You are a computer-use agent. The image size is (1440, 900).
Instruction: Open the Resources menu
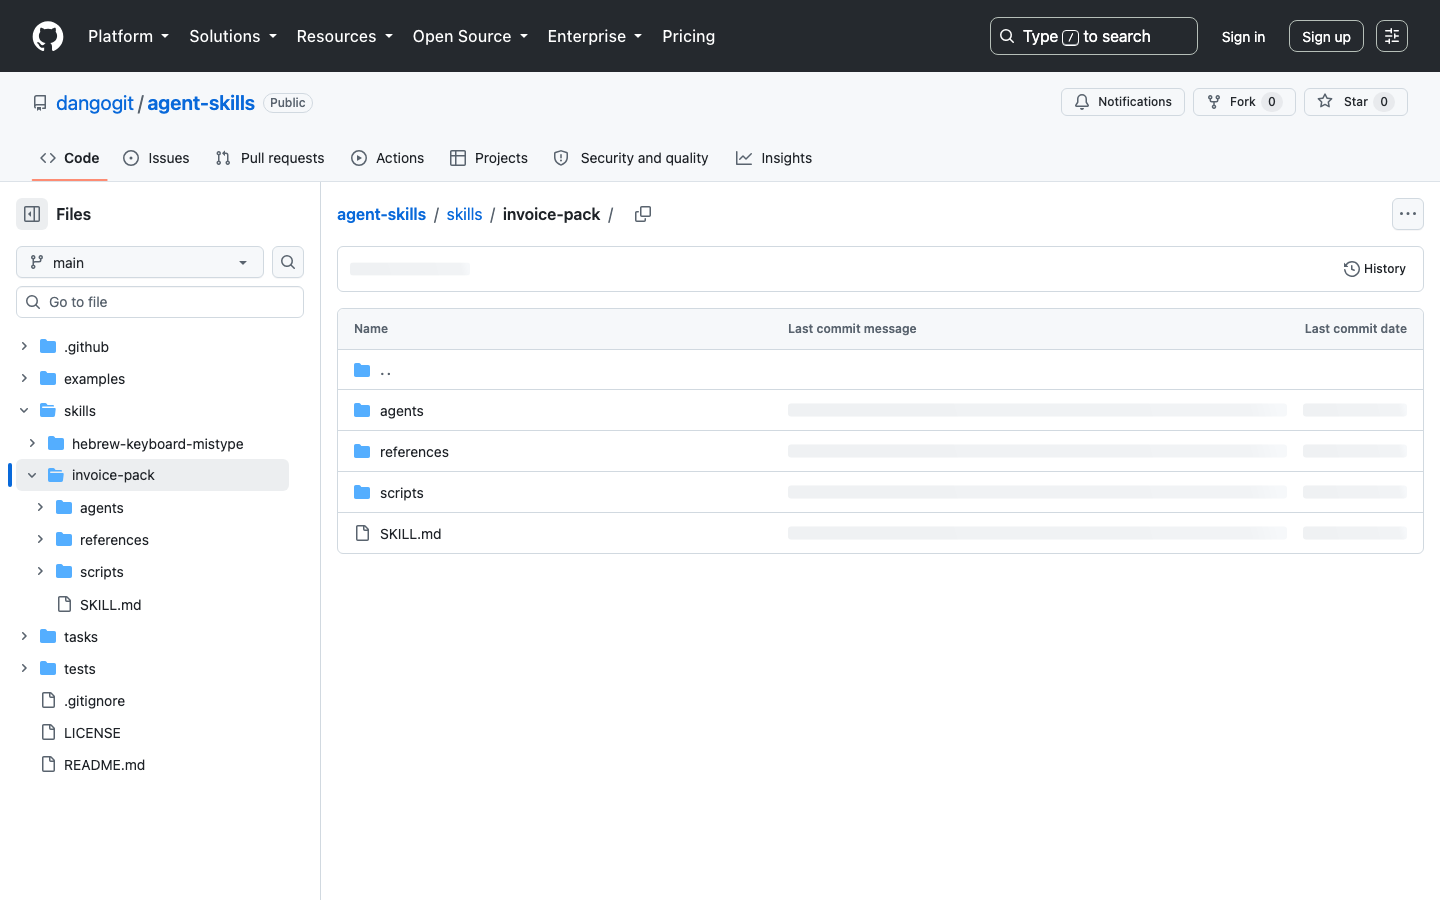click(x=345, y=36)
